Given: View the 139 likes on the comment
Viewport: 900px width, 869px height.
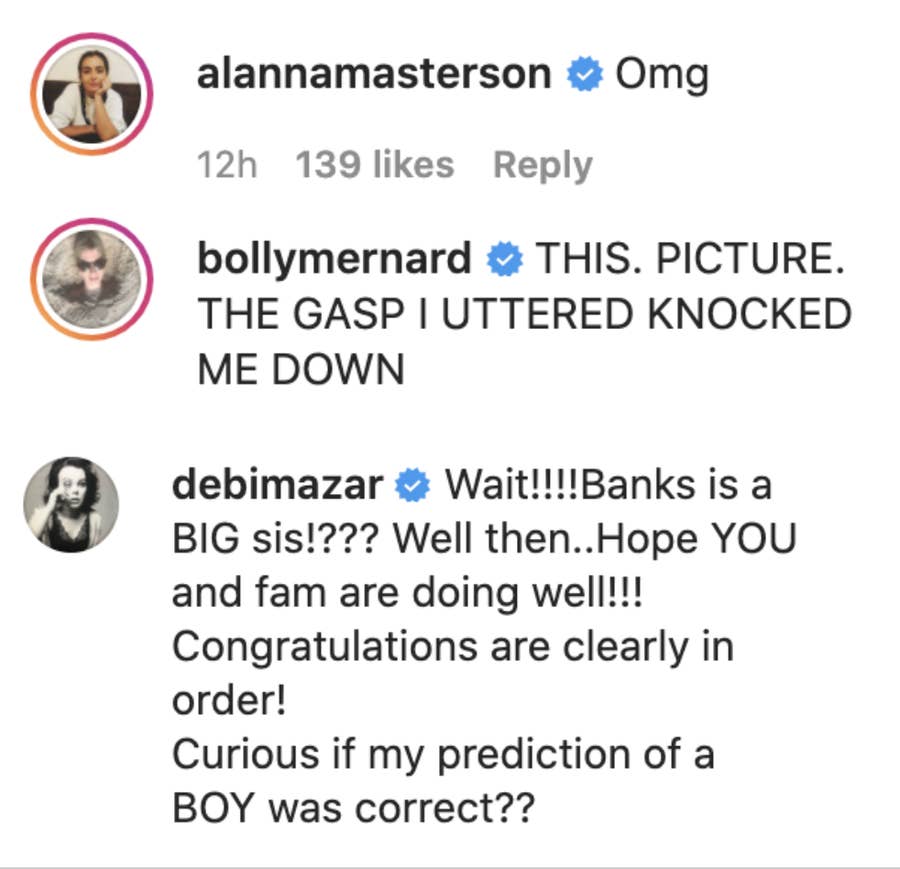Looking at the screenshot, I should 374,165.
